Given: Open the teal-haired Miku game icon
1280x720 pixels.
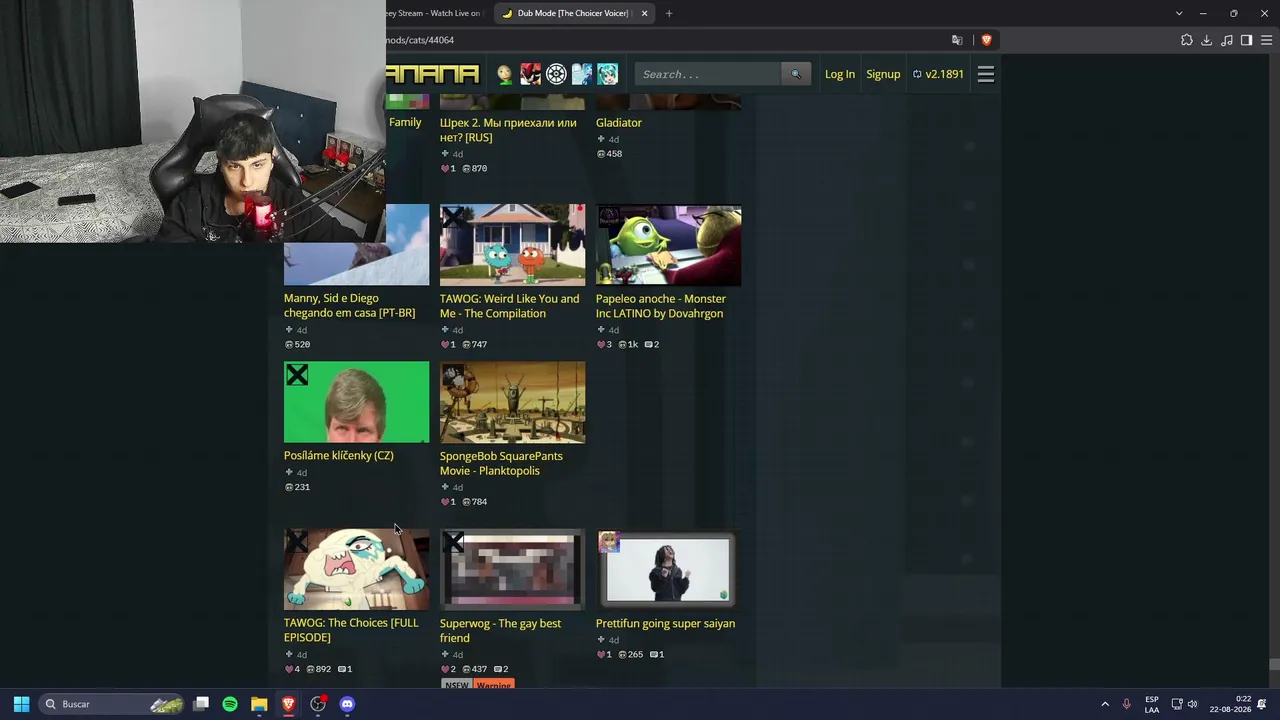Looking at the screenshot, I should [x=607, y=74].
